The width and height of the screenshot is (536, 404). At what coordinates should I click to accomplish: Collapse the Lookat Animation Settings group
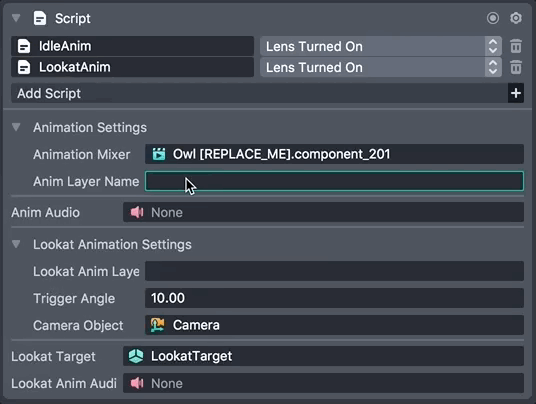(16, 244)
